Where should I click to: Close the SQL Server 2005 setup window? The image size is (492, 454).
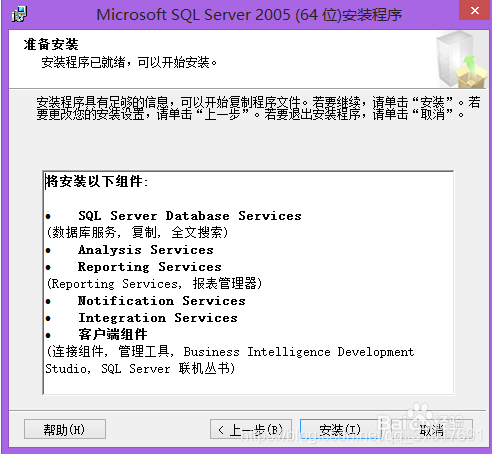(x=475, y=10)
